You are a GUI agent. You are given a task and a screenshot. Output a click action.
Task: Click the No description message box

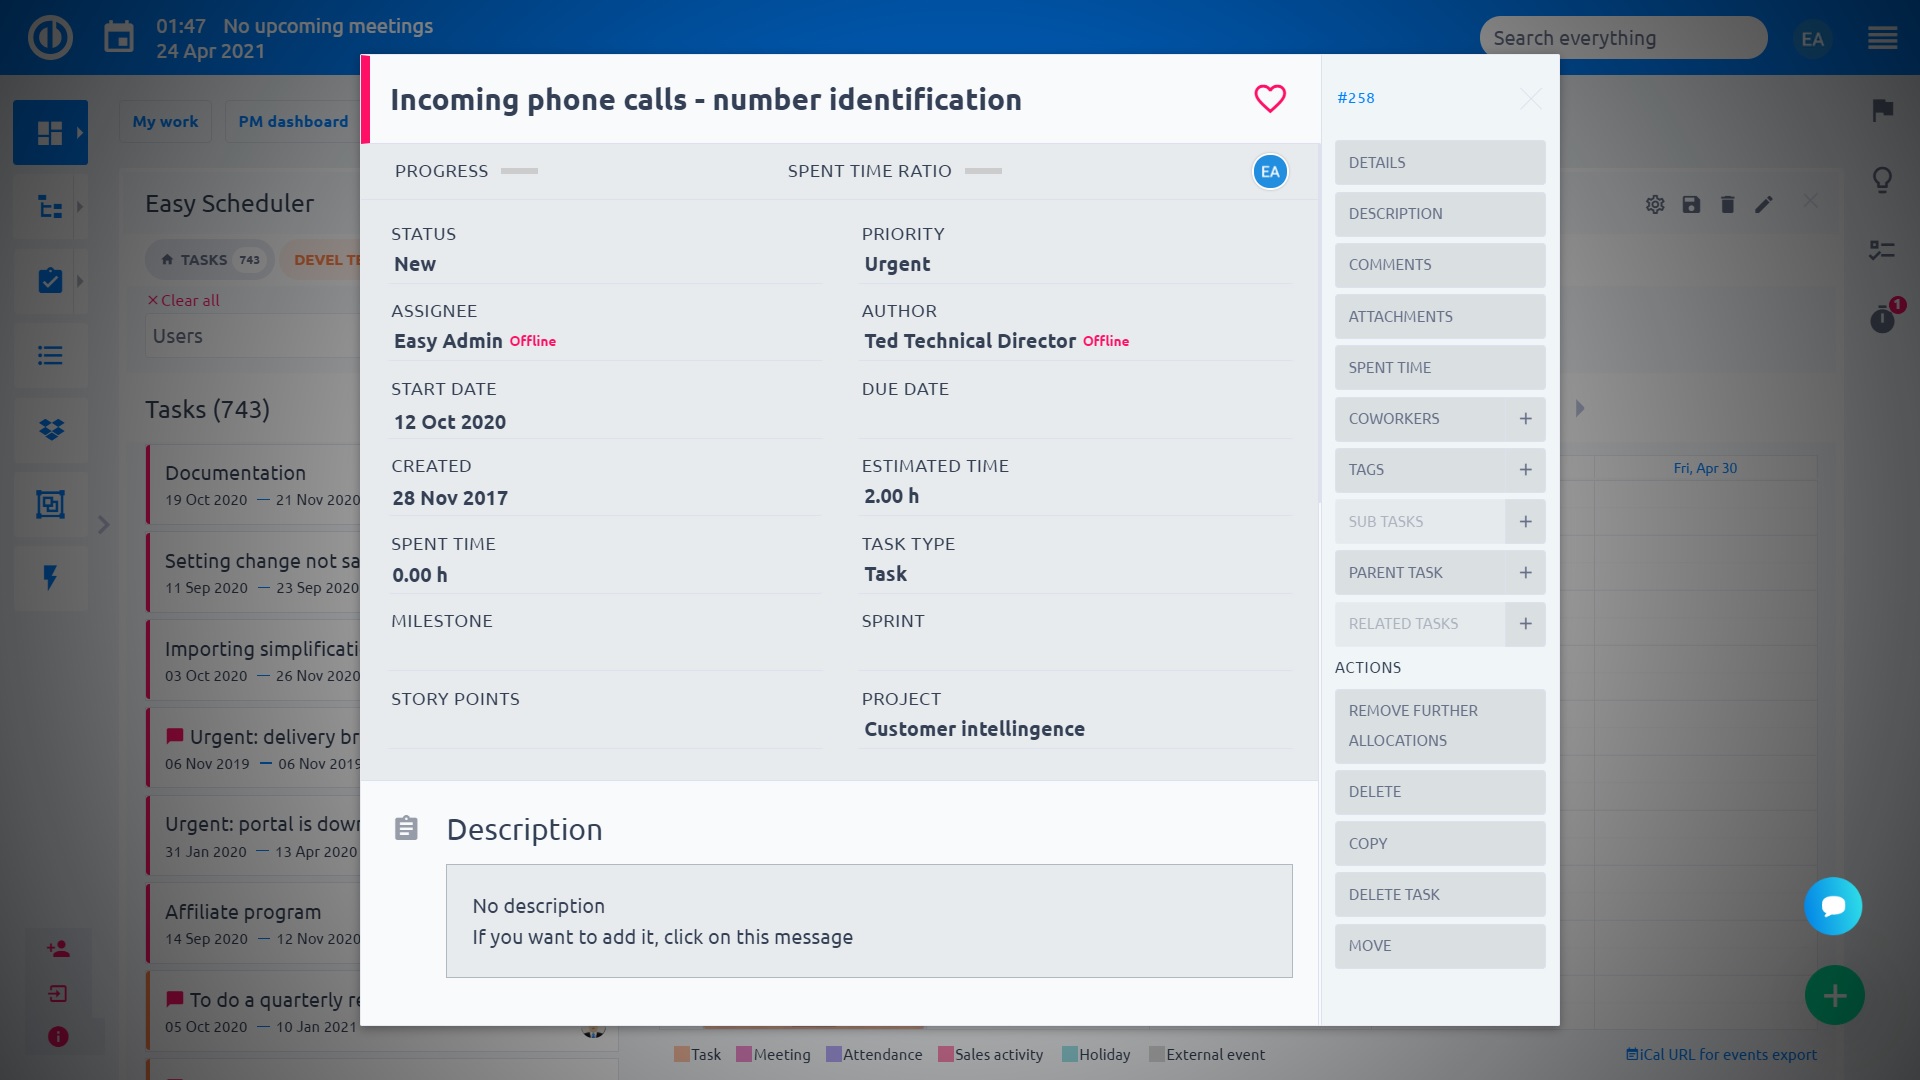click(x=868, y=921)
